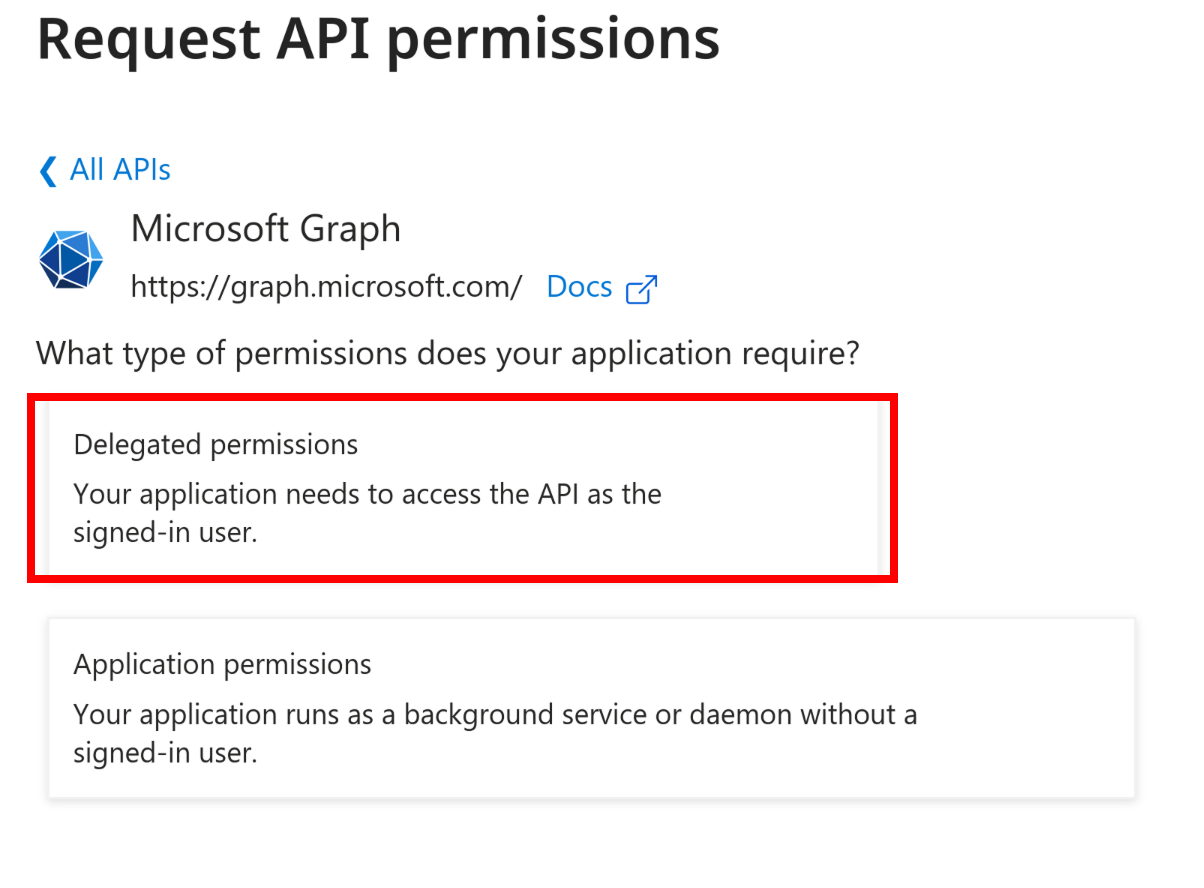The height and width of the screenshot is (888, 1204).
Task: Choose the Application permissions card
Action: (591, 708)
